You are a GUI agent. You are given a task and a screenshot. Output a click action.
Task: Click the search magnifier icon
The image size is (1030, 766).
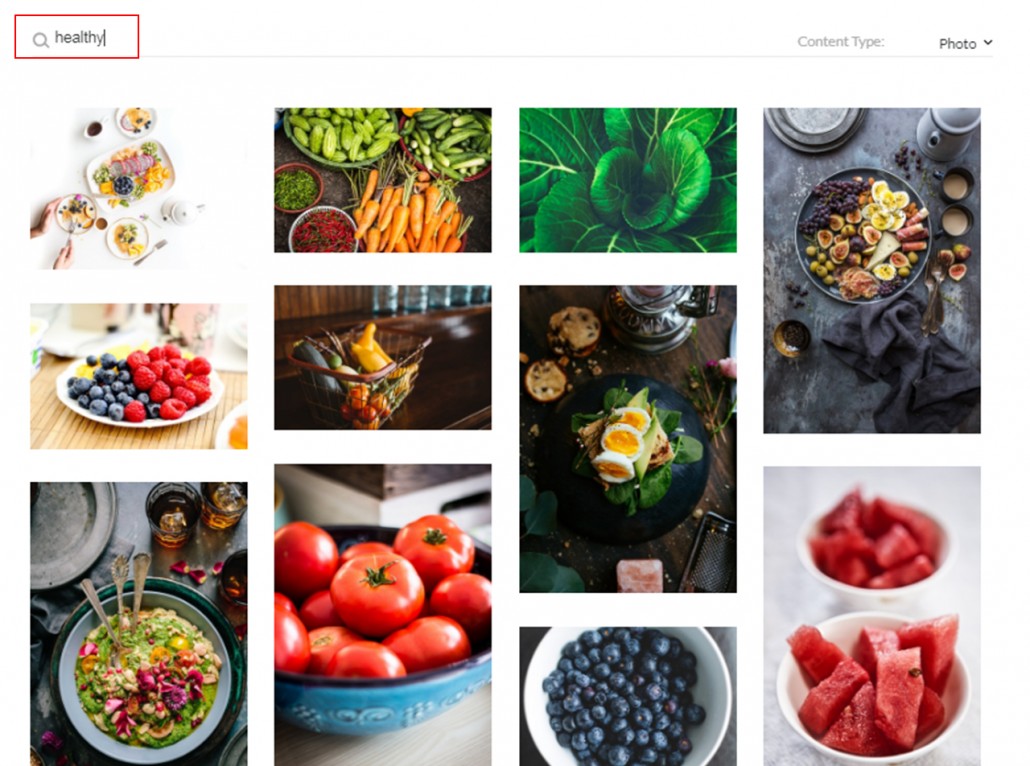point(41,40)
